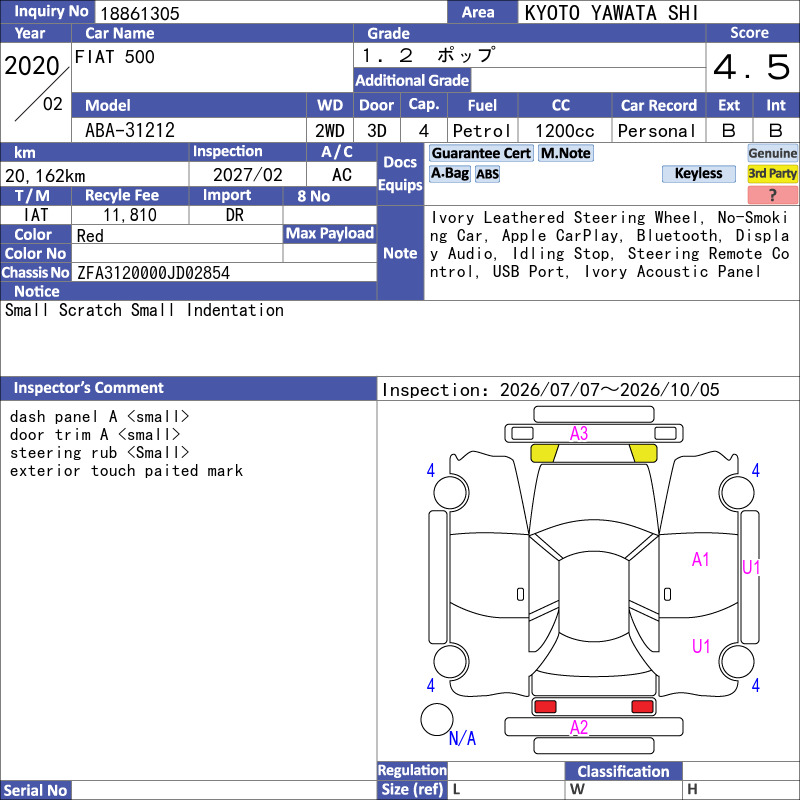Click the car name FIAT 500
This screenshot has width=800, height=800.
tap(115, 57)
